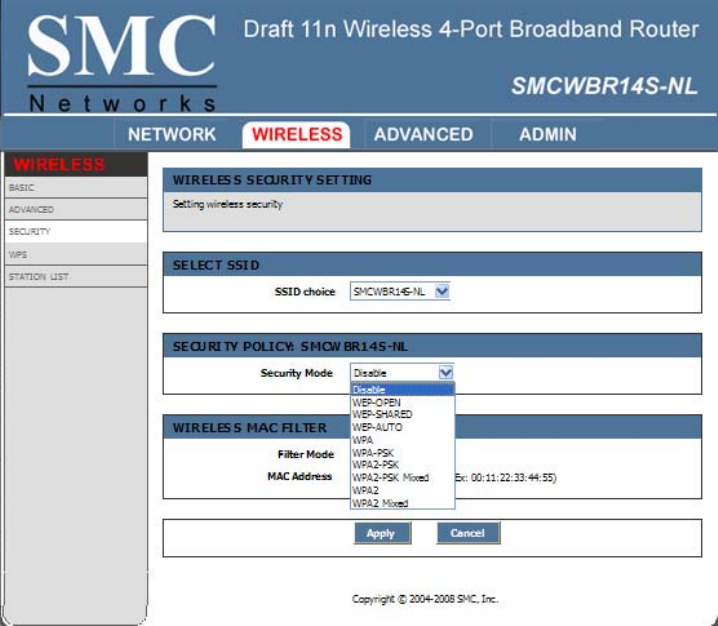Pick the plain WPA2 option
Viewport: 718px width, 626px height.
(403, 490)
